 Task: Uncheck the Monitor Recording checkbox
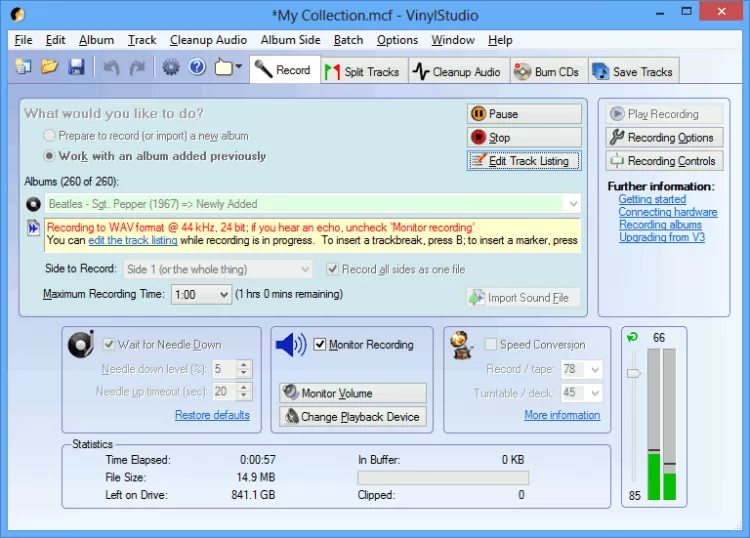[x=320, y=345]
